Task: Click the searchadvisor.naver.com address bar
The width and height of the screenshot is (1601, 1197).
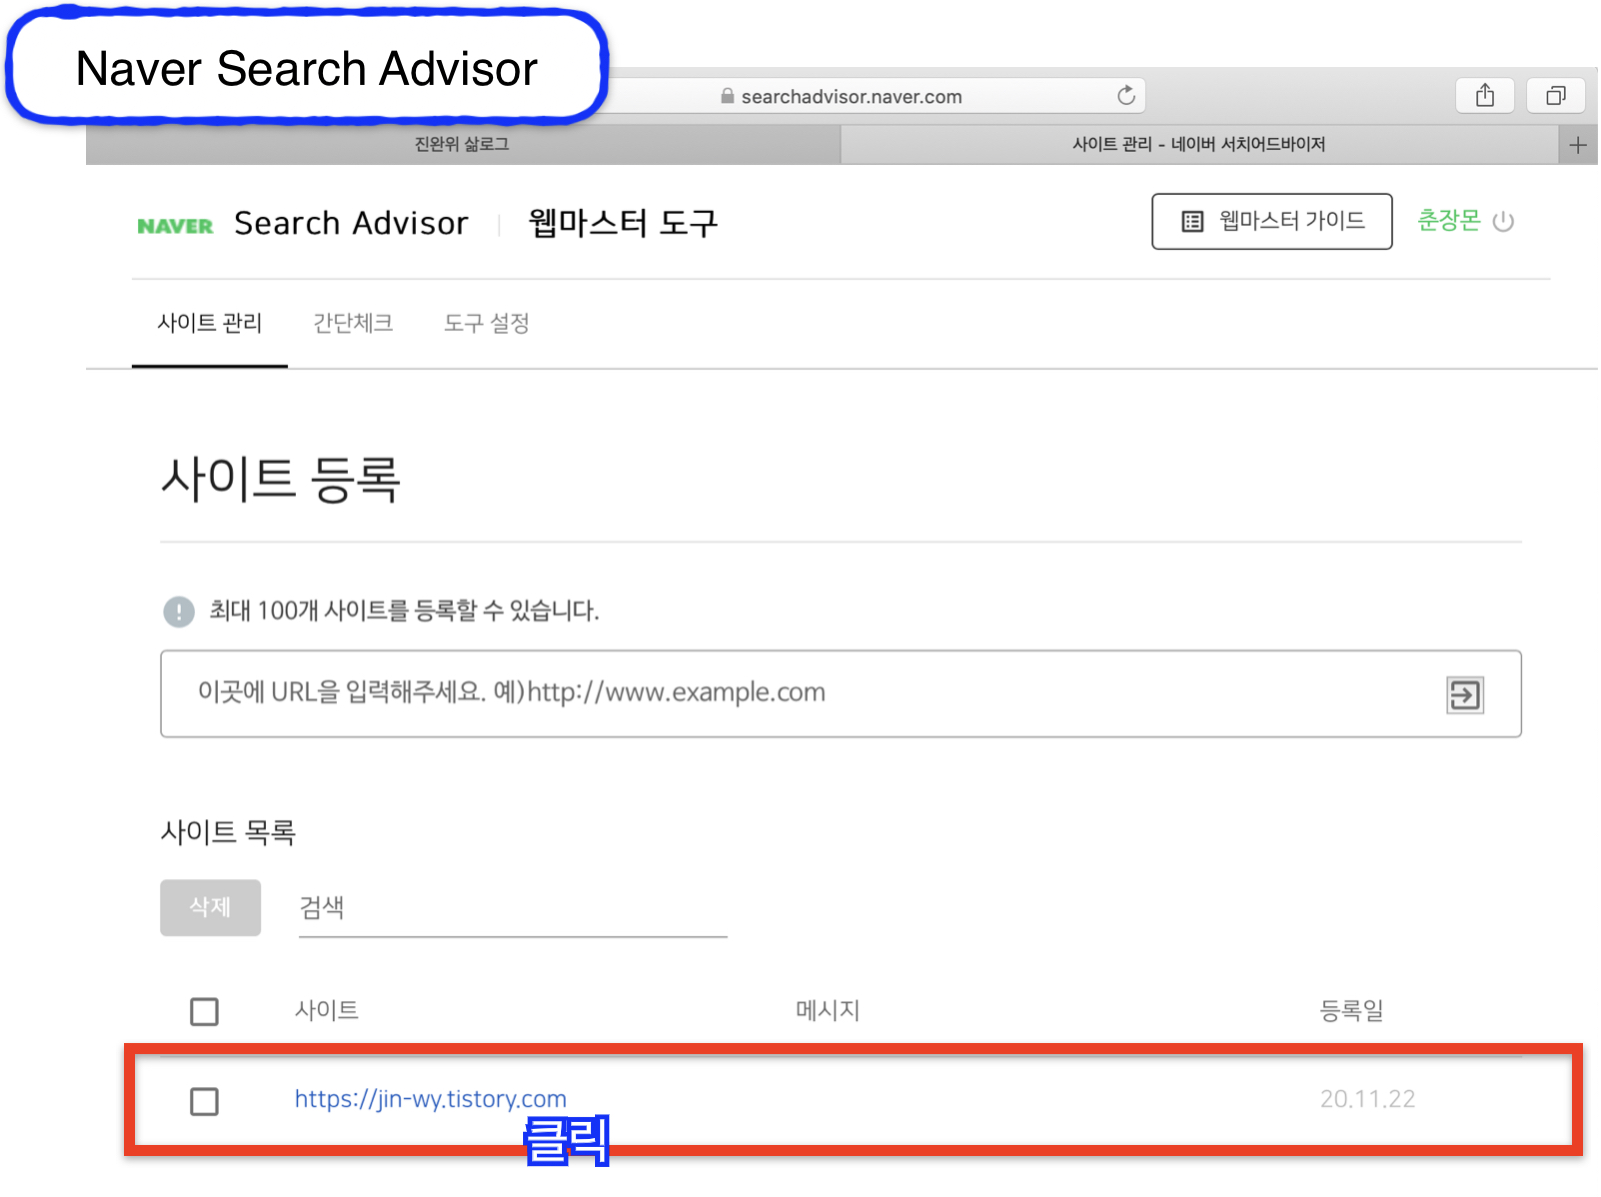Action: 850,96
